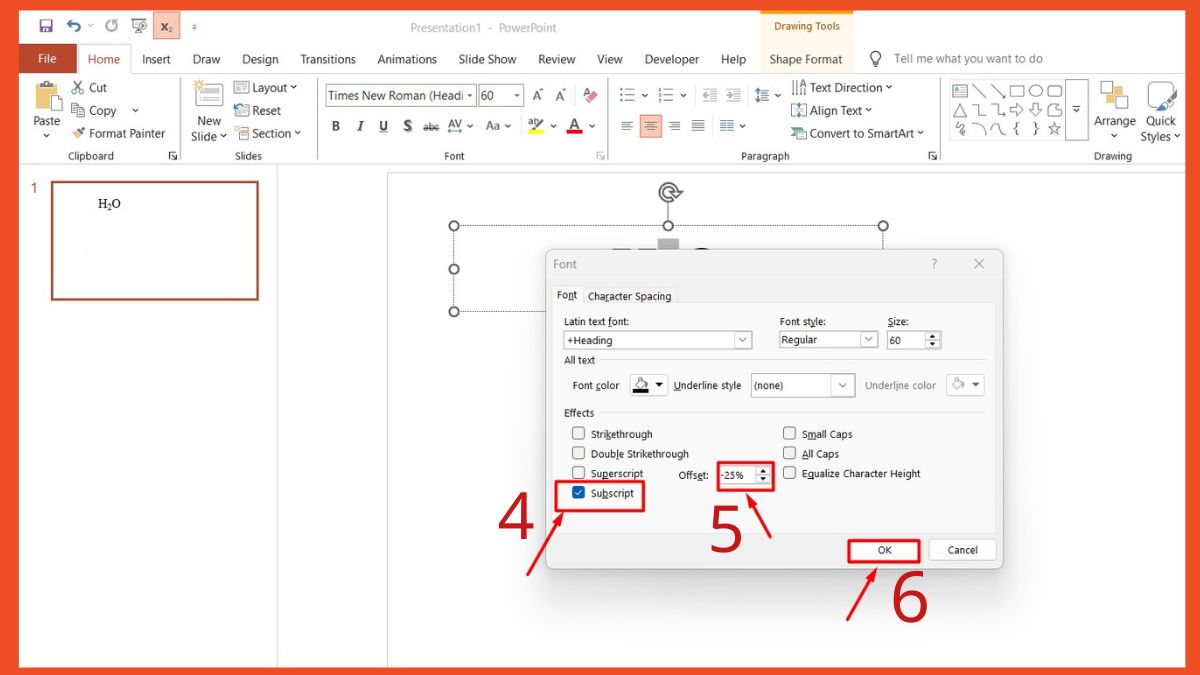Viewport: 1200px width, 675px height.
Task: Click OK in the Font dialog
Action: tap(884, 550)
